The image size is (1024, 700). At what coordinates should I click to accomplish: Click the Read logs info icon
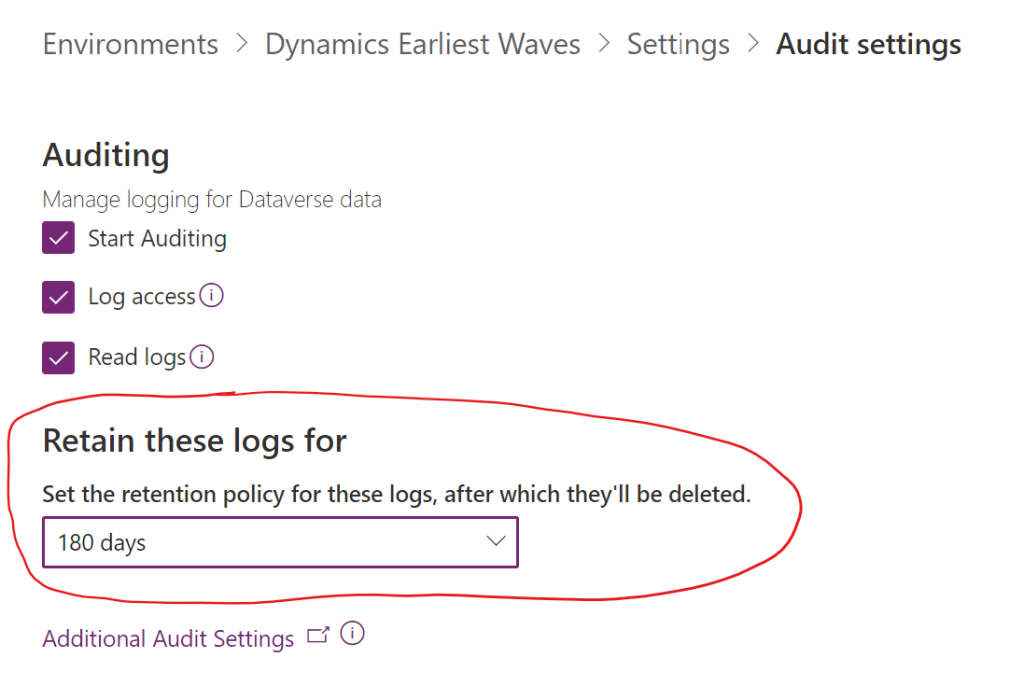202,357
